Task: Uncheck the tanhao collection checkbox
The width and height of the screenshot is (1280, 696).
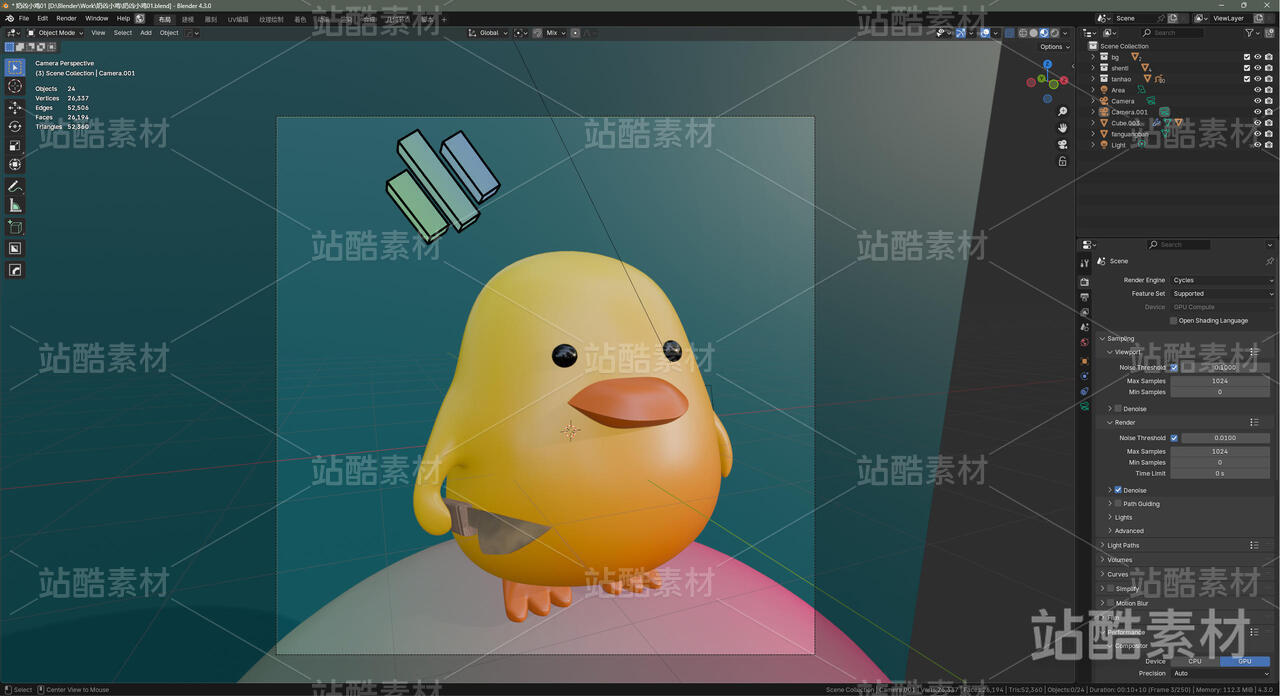Action: 1247,79
